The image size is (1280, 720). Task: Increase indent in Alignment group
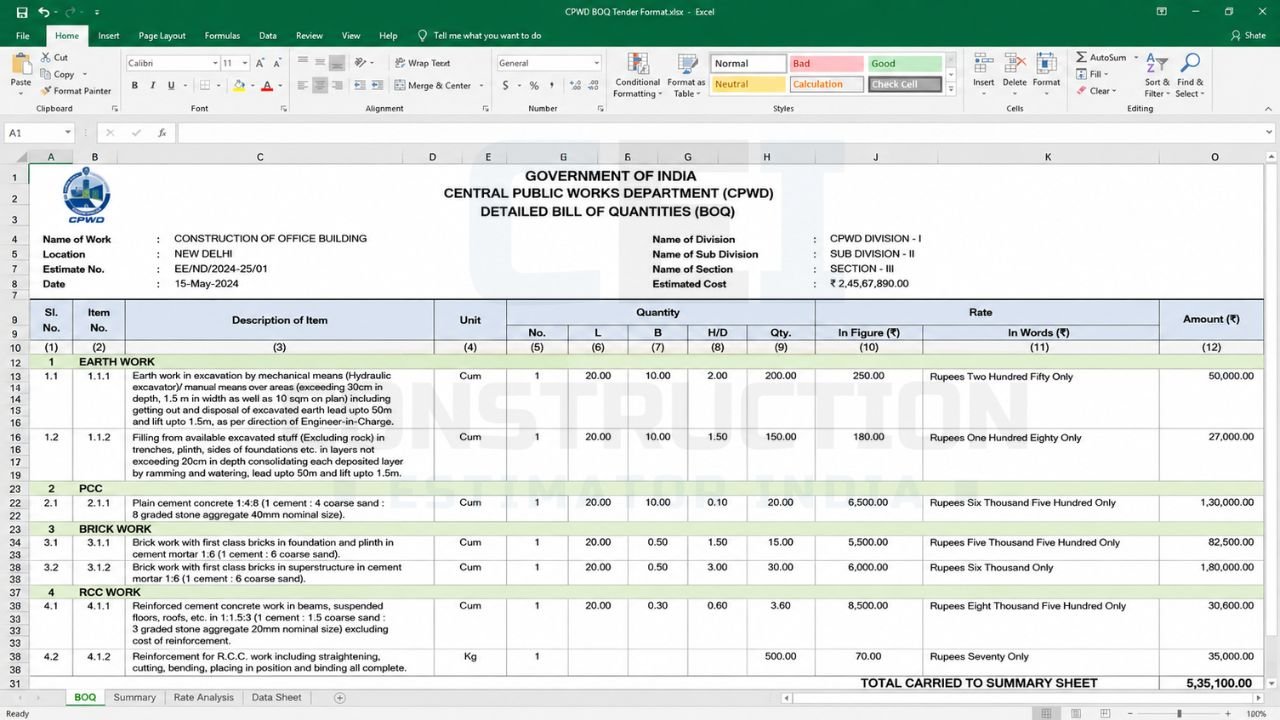coord(376,85)
